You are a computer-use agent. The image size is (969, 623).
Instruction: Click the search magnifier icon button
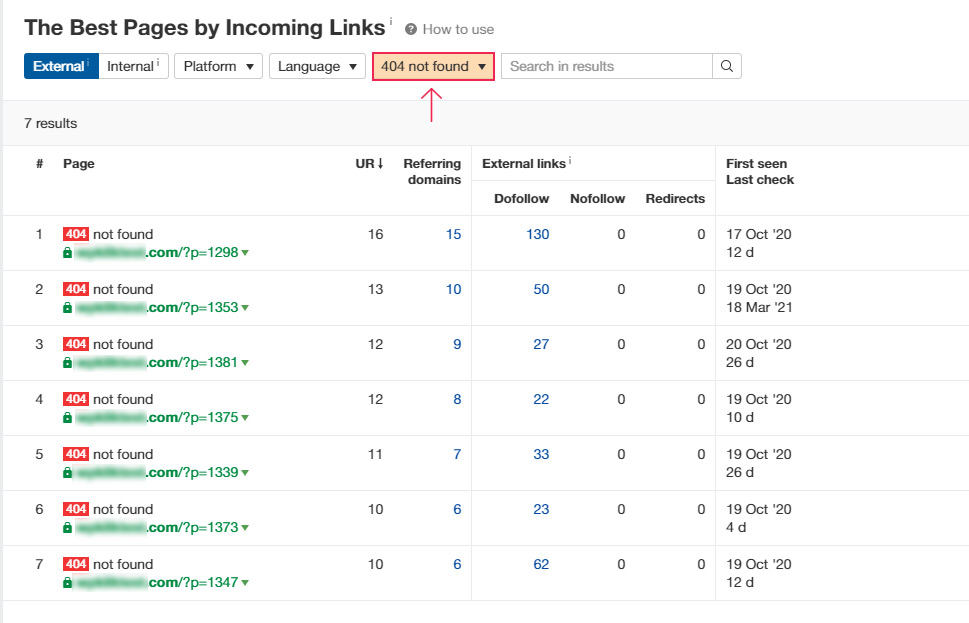(x=727, y=66)
